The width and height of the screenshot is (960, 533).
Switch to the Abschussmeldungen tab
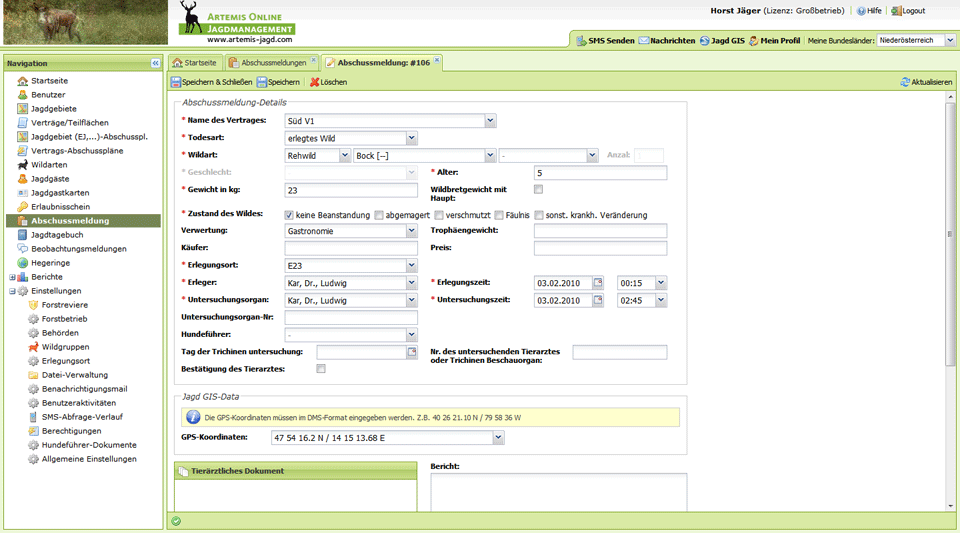pos(272,62)
